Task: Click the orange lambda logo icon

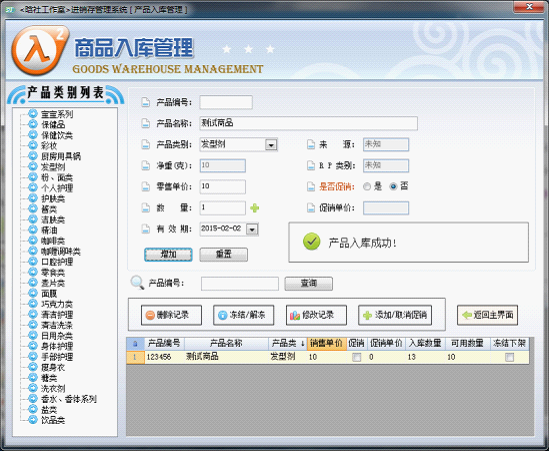Action: [x=40, y=50]
